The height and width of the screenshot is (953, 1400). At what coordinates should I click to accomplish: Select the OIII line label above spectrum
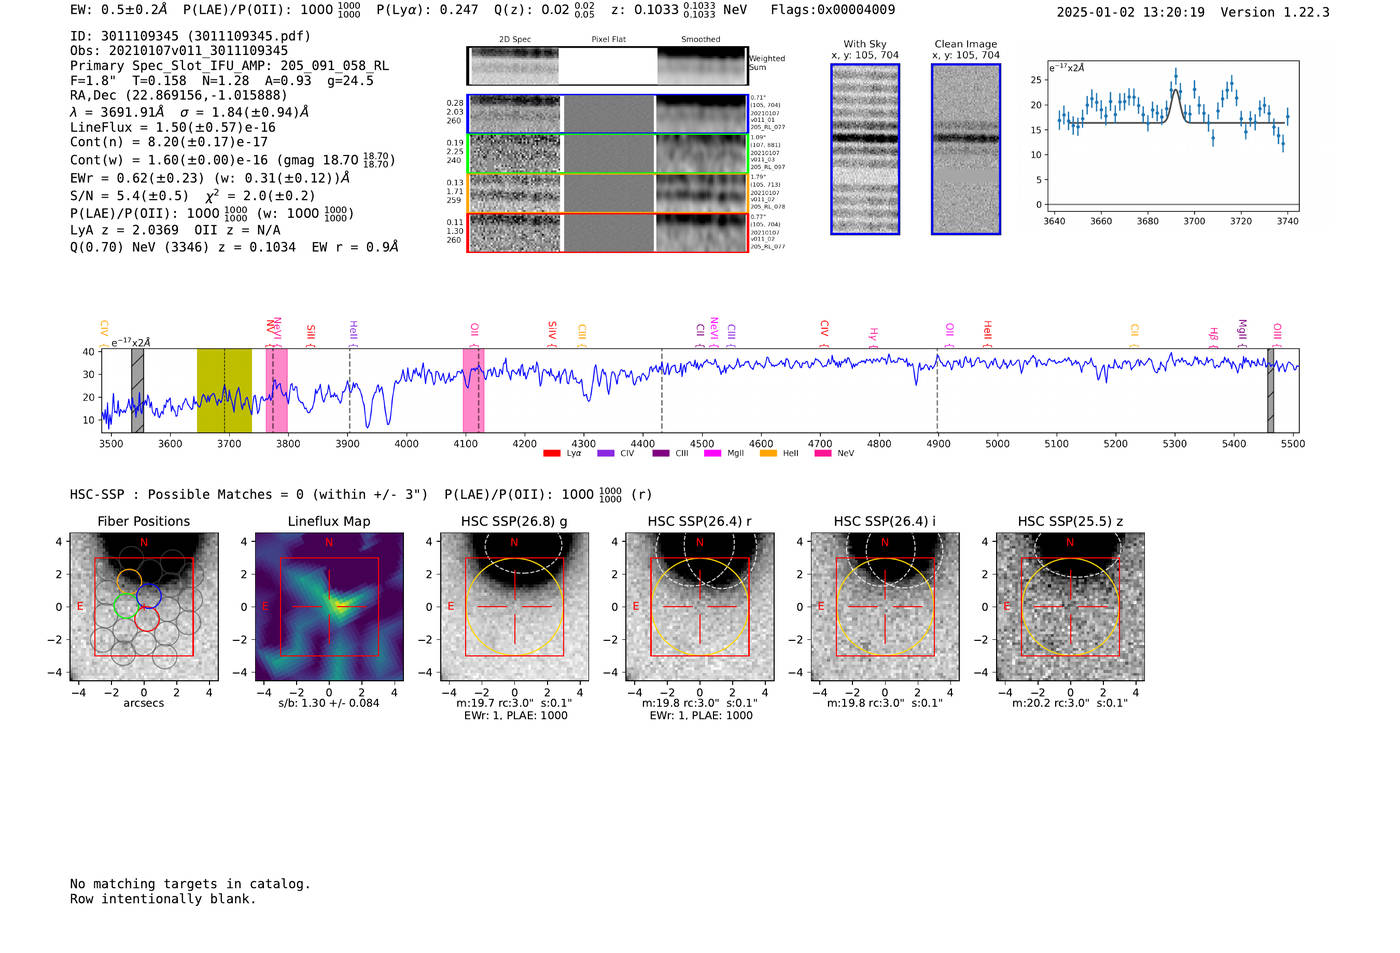(x=1277, y=332)
